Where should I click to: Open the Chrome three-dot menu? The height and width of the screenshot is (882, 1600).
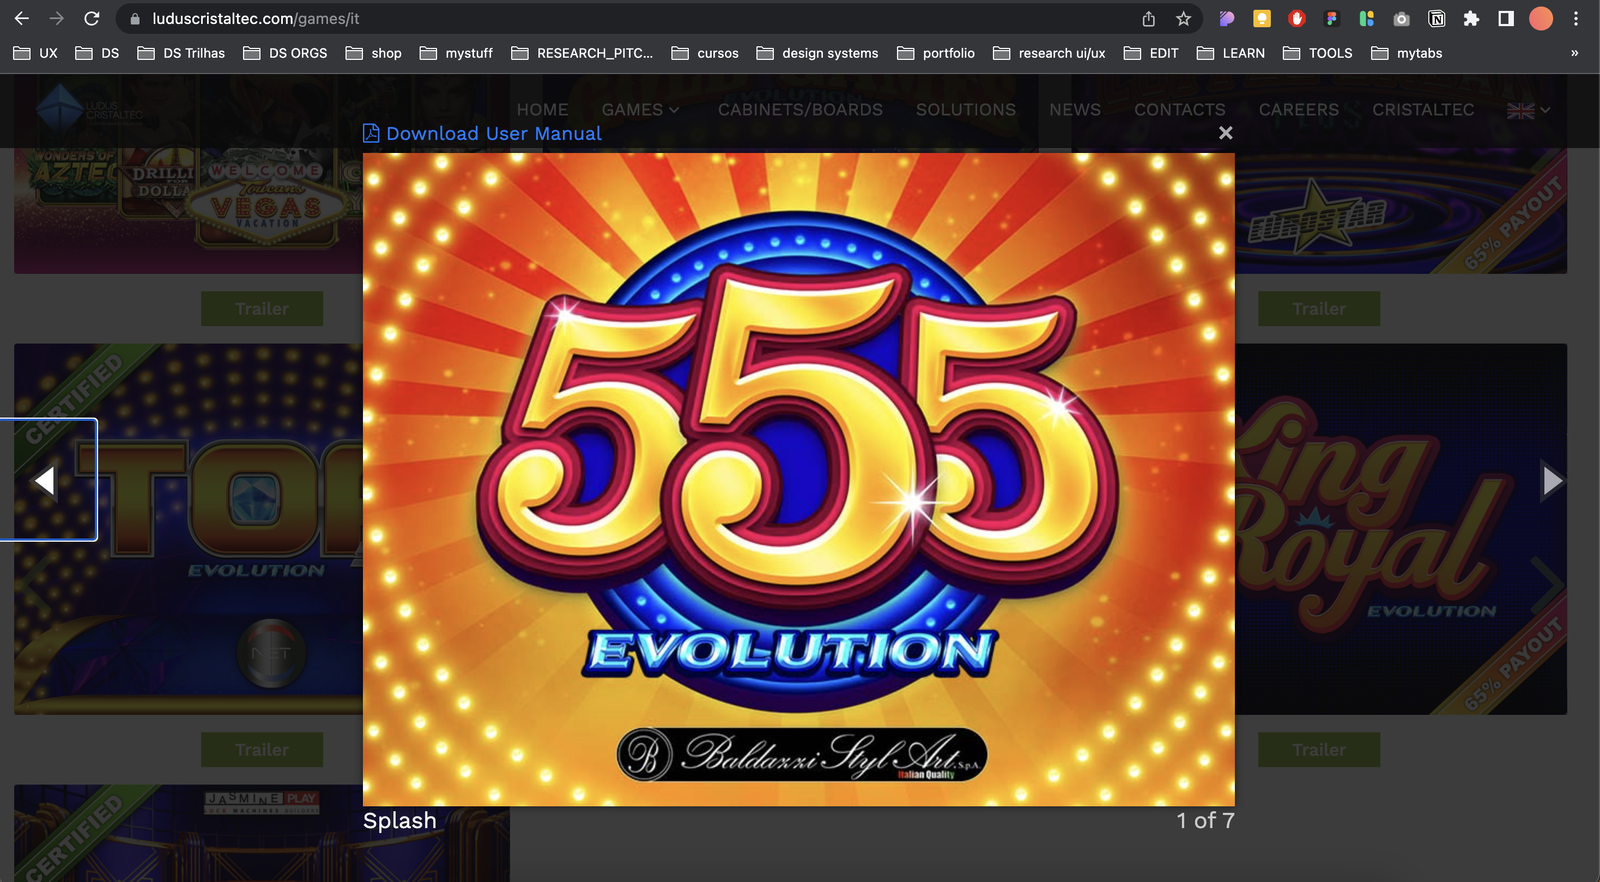click(1576, 19)
